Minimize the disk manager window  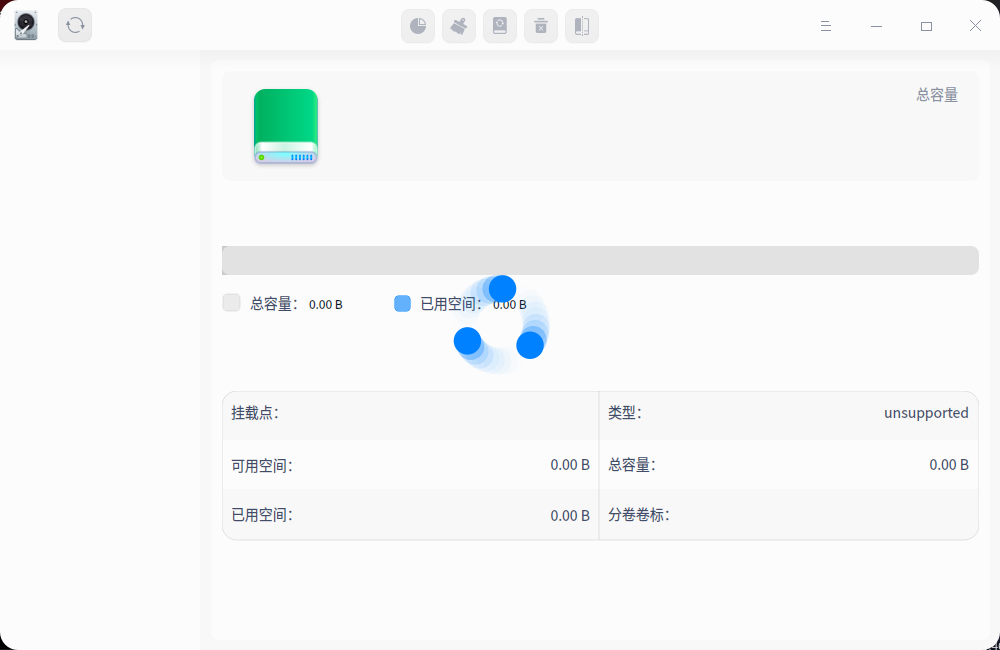[876, 26]
